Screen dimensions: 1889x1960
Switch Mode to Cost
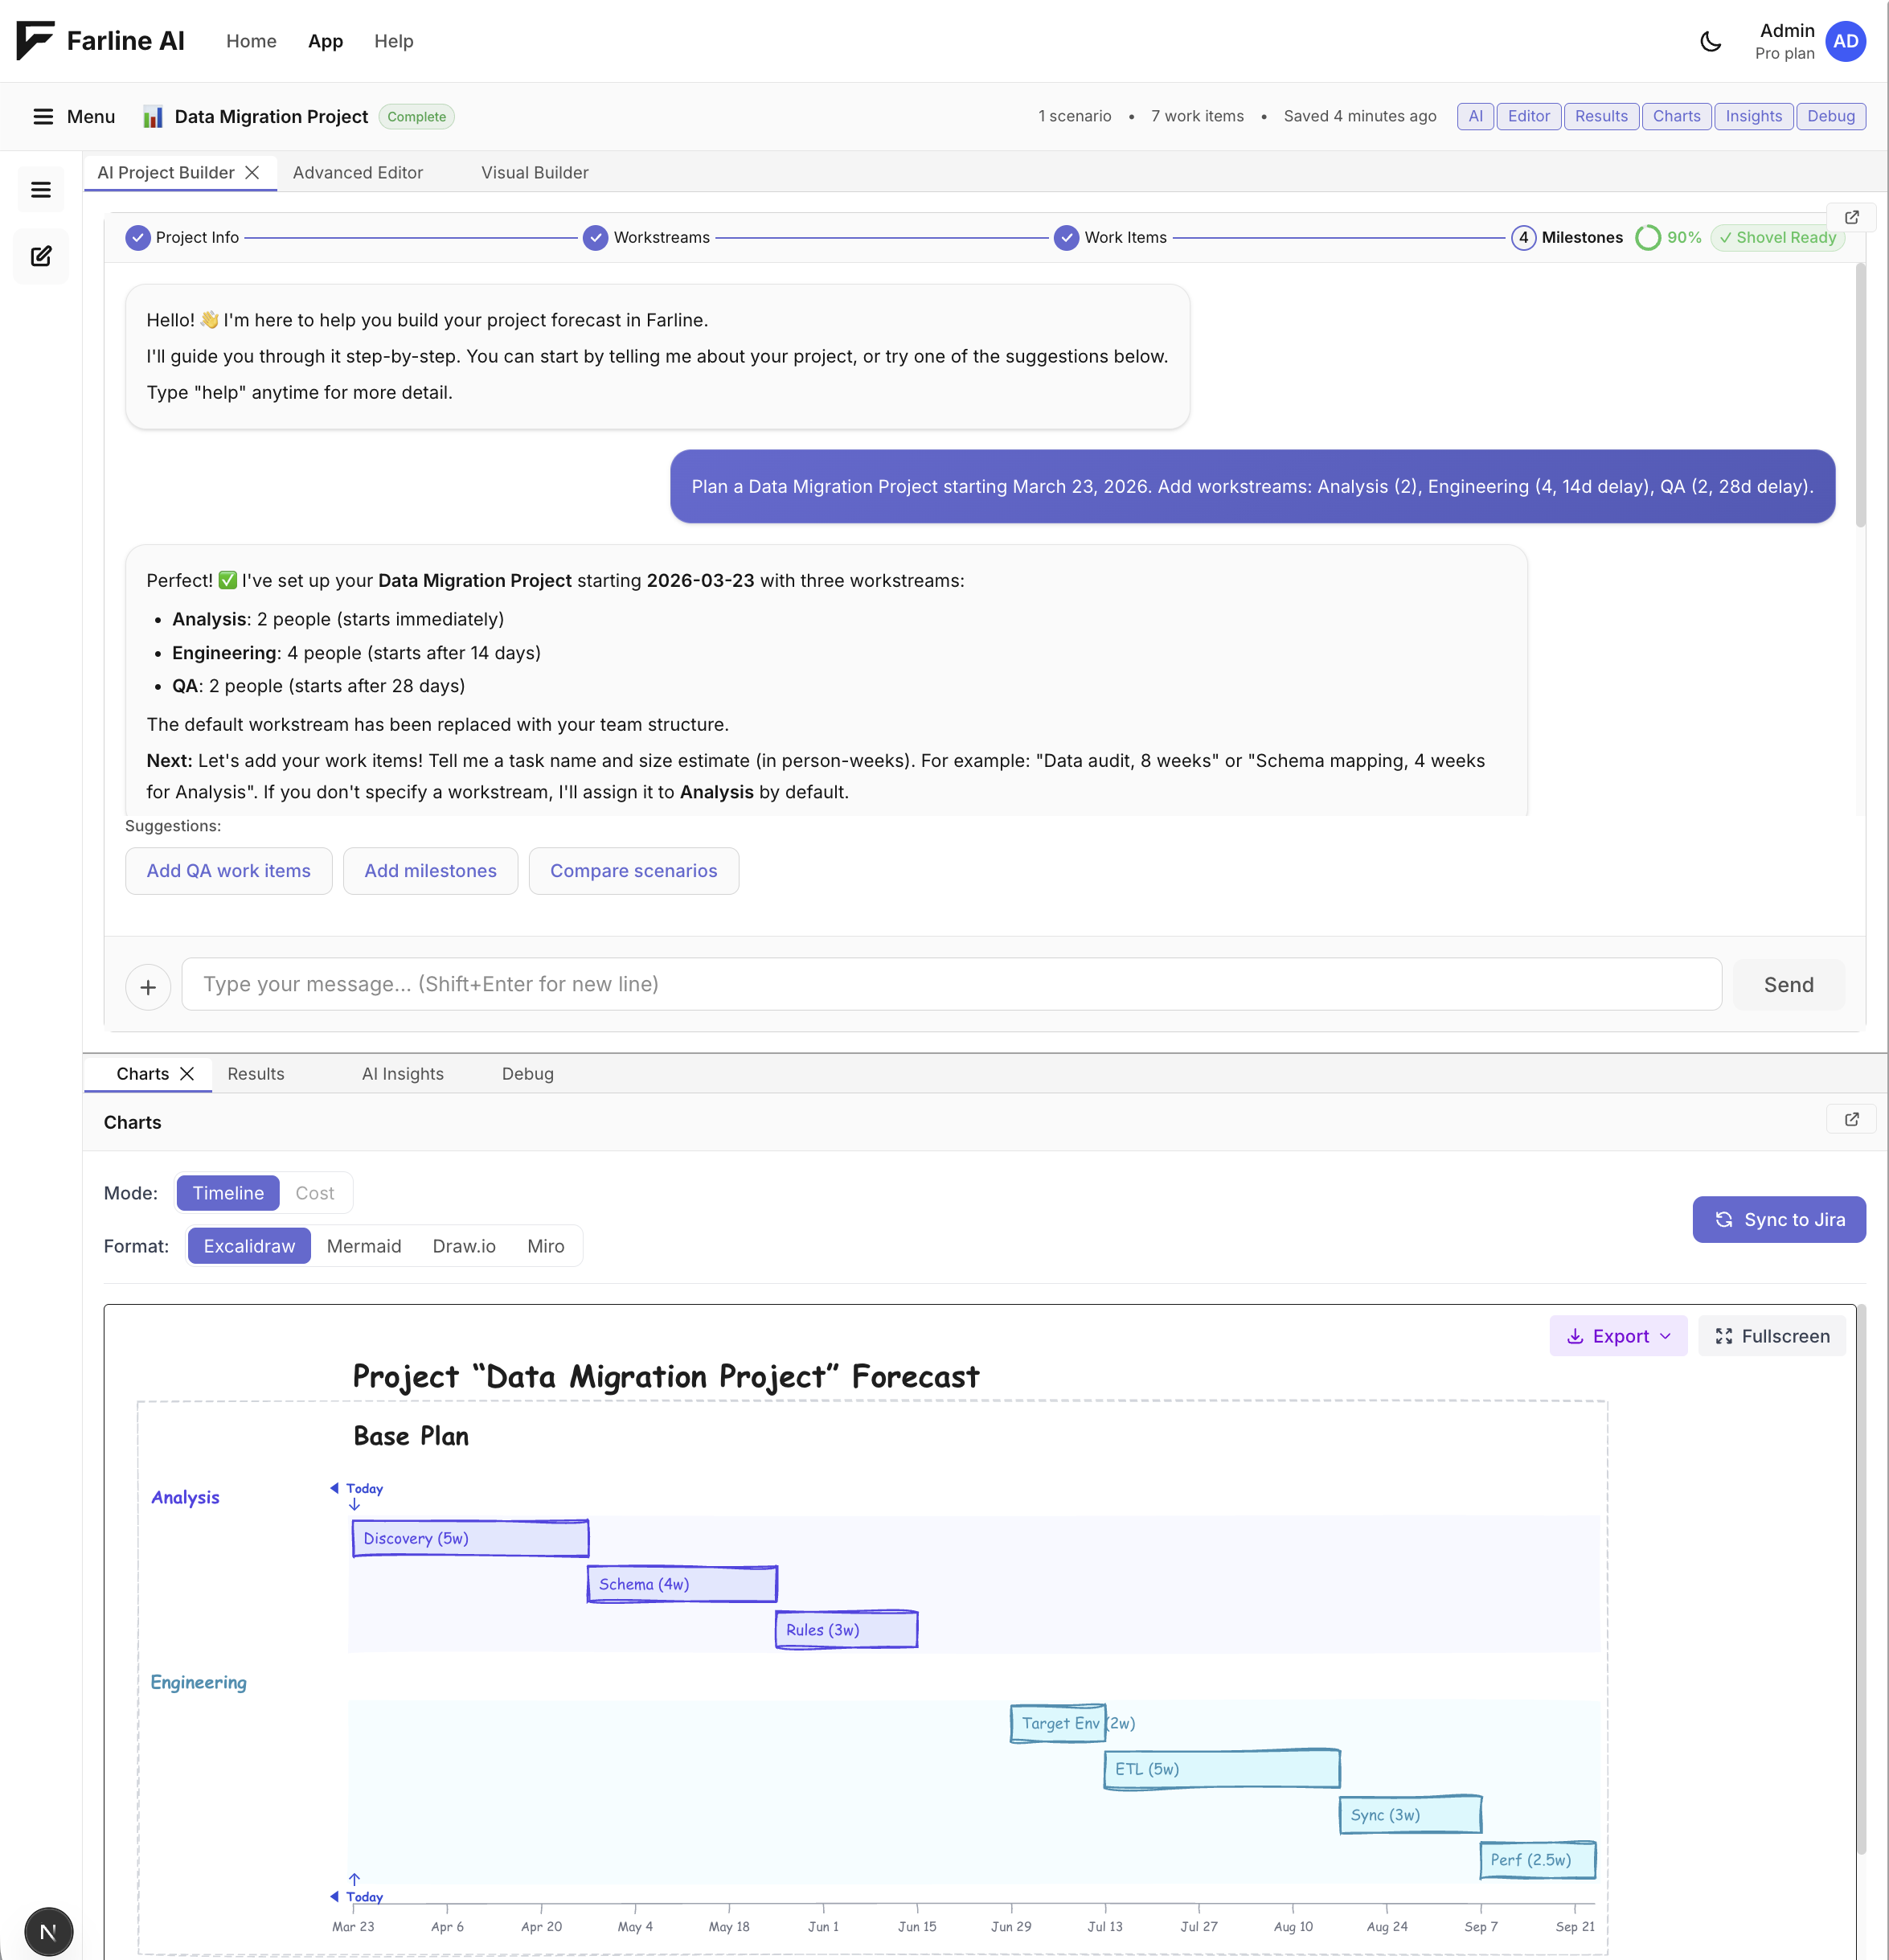[x=314, y=1193]
